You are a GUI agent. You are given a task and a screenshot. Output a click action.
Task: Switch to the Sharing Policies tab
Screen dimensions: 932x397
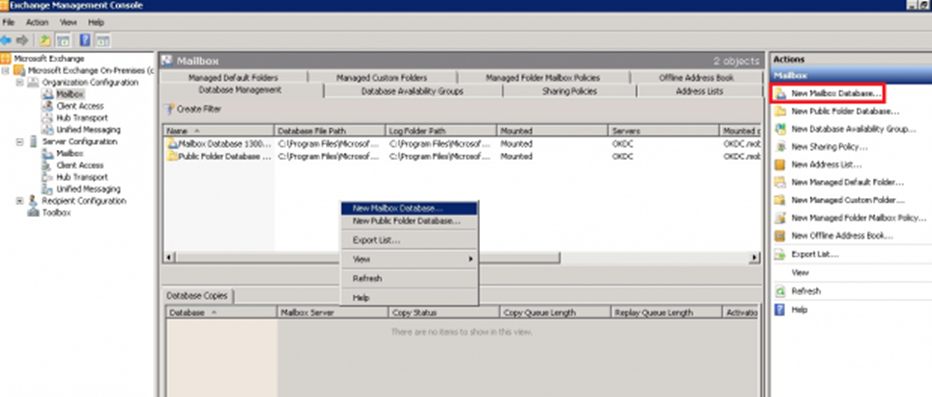[569, 91]
